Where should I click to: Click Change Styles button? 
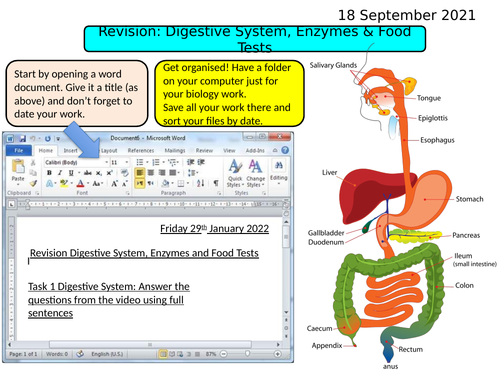point(255,173)
